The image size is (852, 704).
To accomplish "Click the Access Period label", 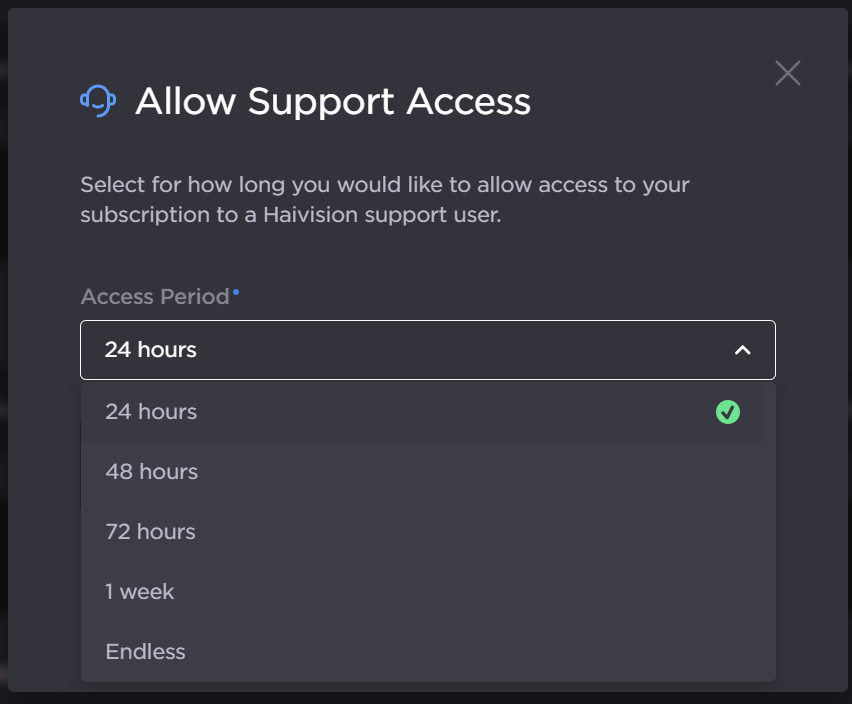I will pos(155,296).
